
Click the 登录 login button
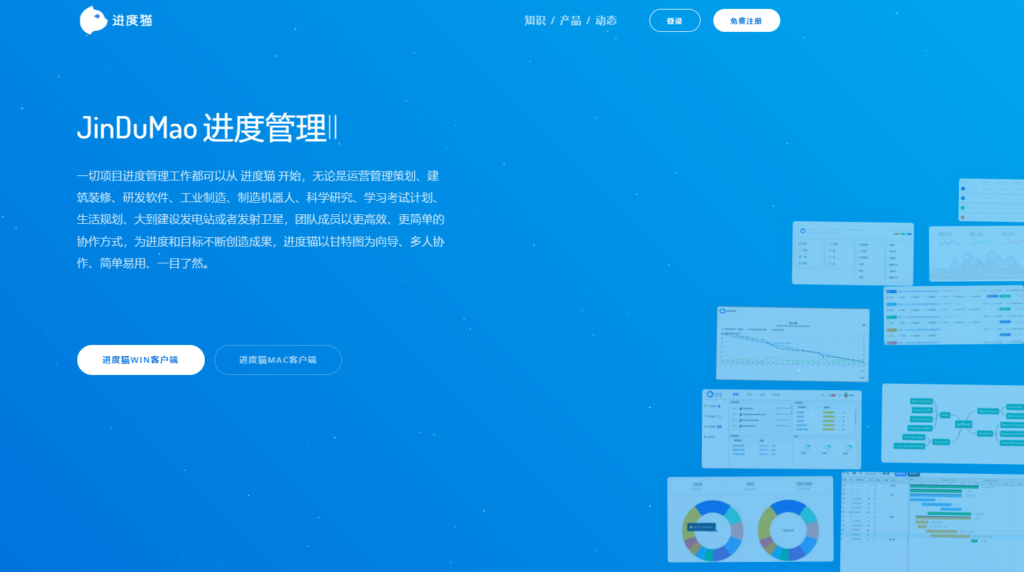pyautogui.click(x=675, y=21)
